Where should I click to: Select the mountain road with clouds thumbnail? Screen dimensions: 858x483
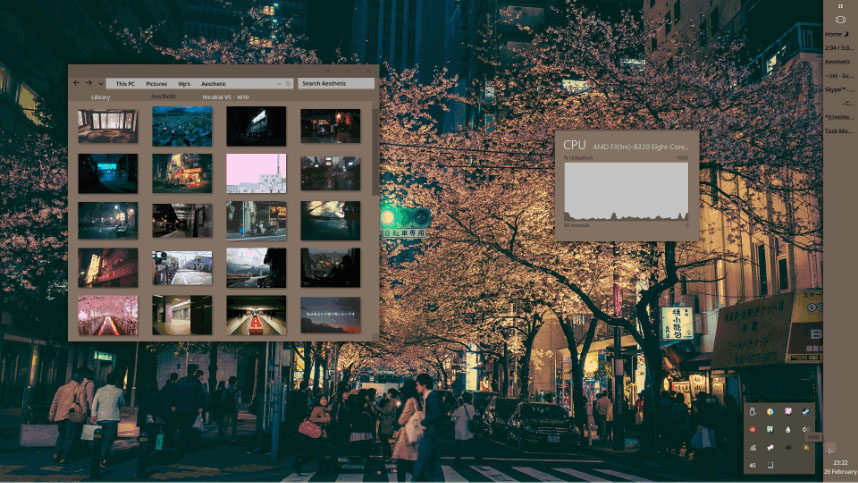[x=256, y=268]
